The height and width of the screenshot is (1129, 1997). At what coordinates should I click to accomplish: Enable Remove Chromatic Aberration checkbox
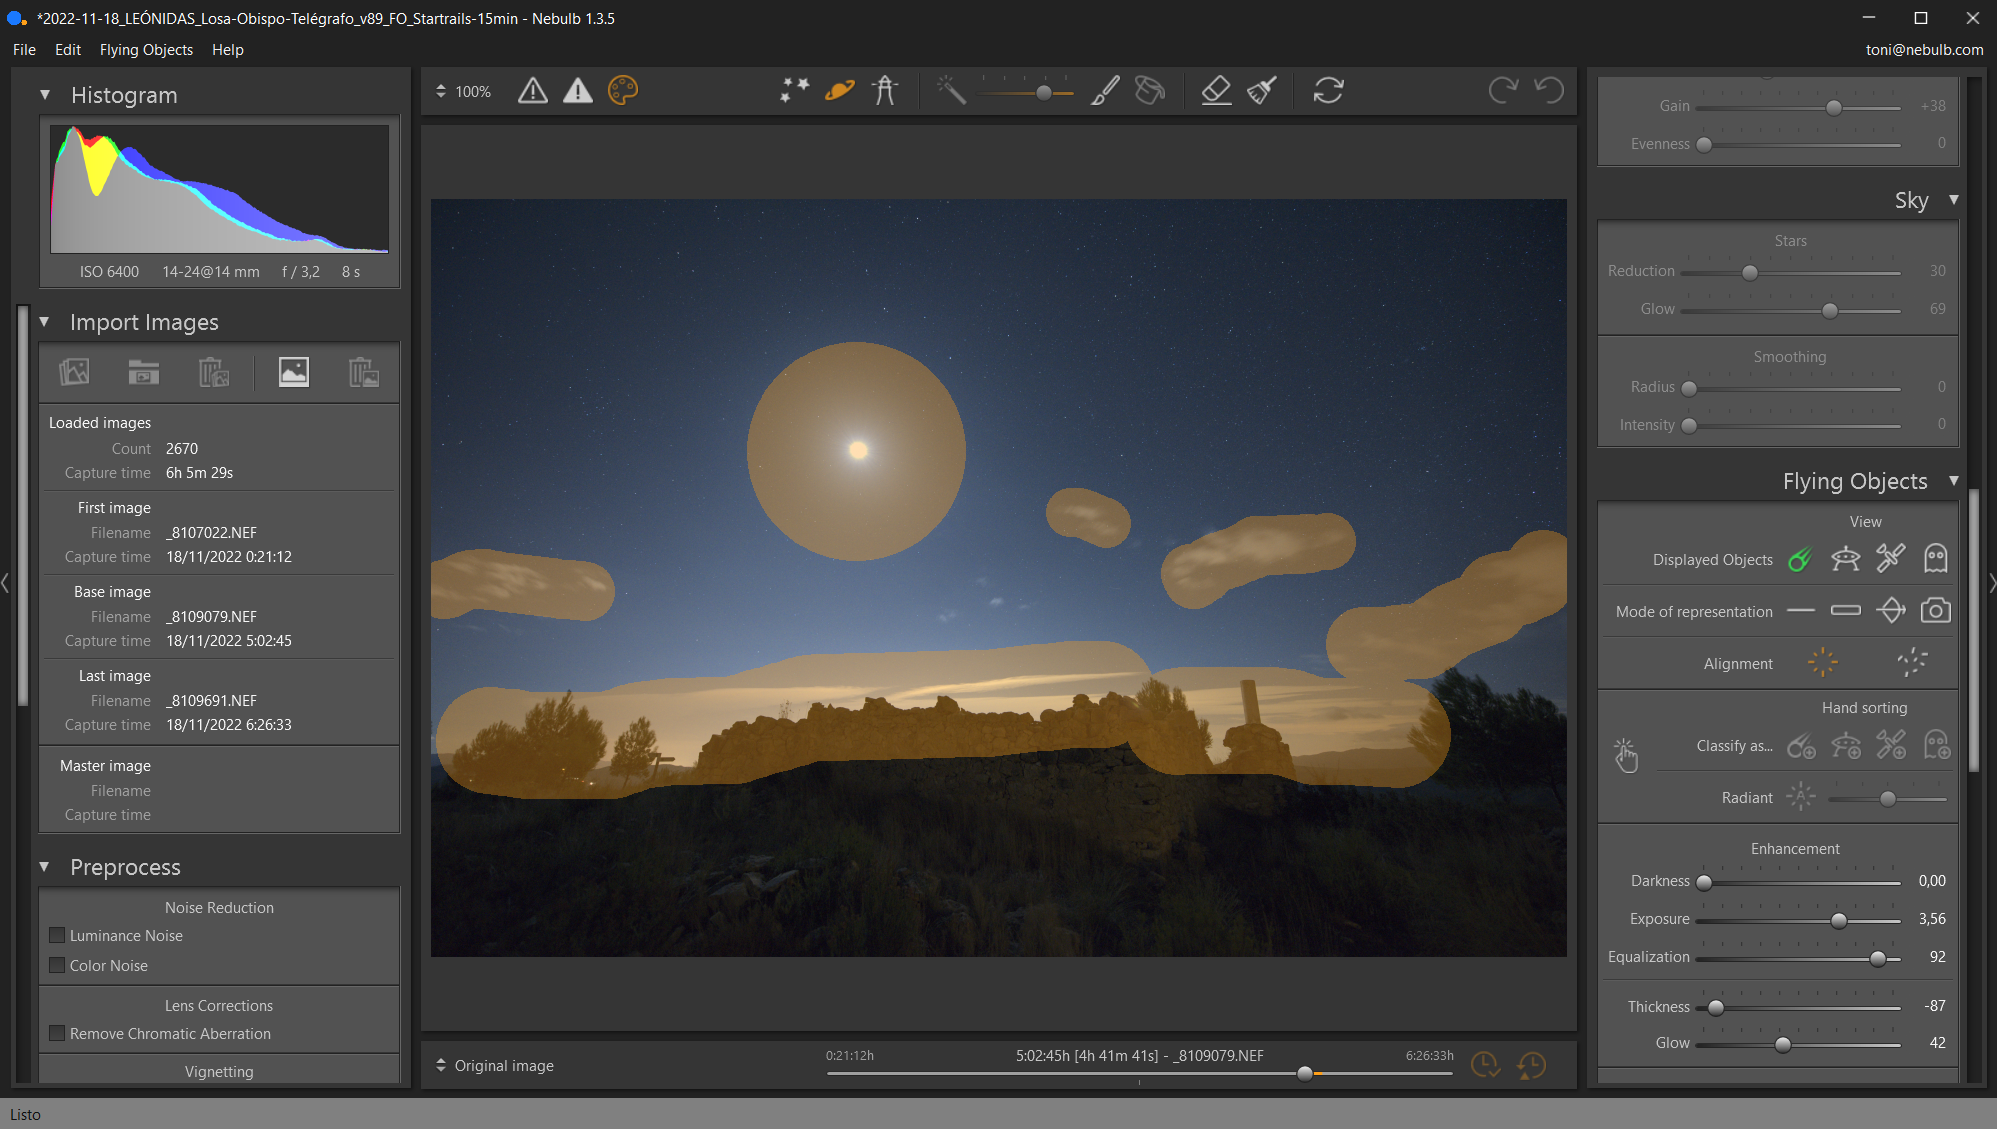[x=57, y=1033]
